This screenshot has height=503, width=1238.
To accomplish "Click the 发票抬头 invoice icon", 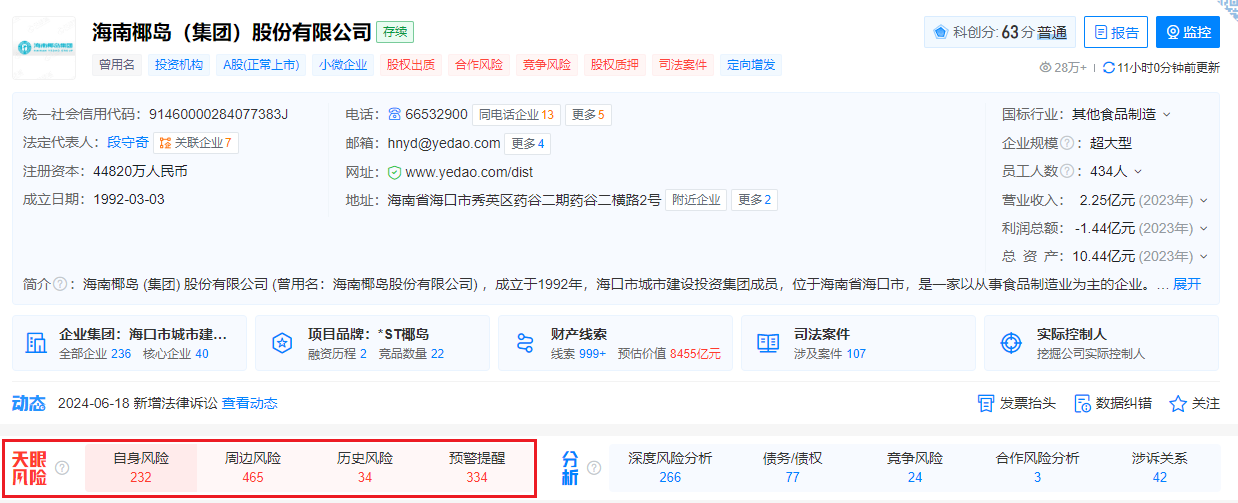I will pyautogui.click(x=985, y=403).
